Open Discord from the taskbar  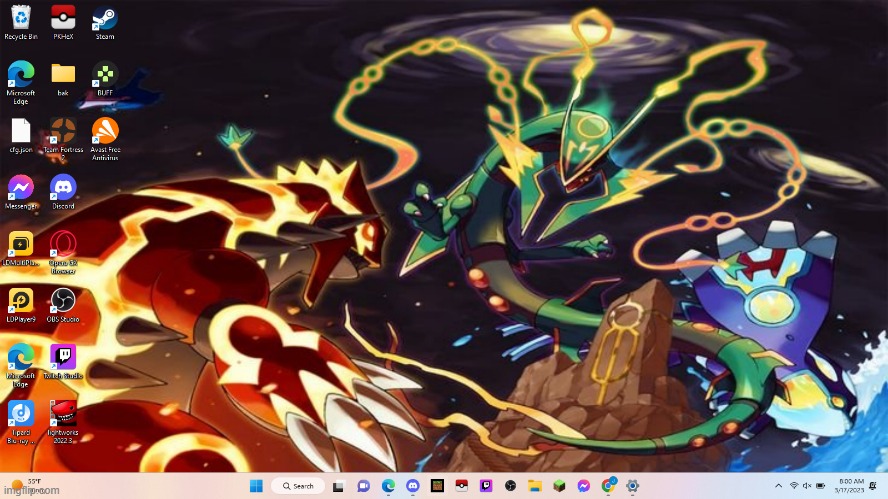coord(413,486)
